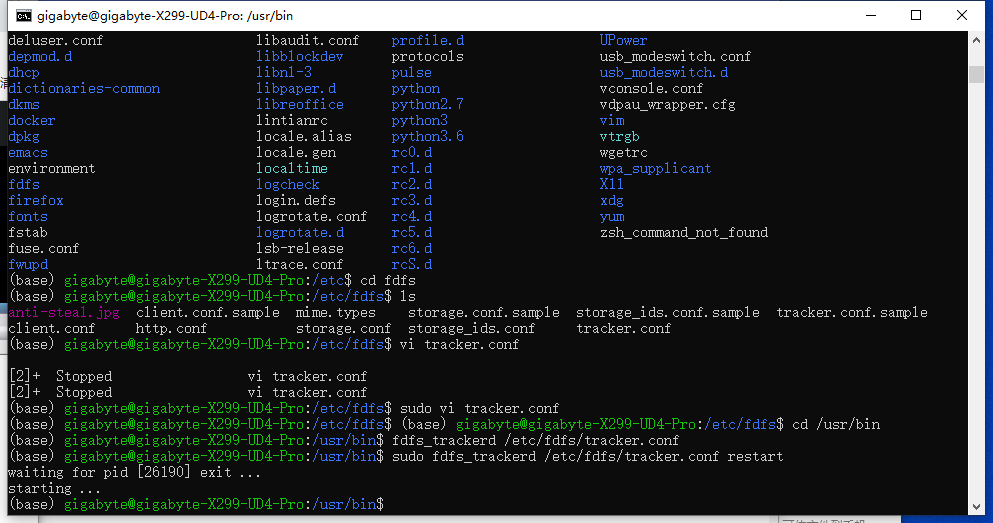
Task: Click the localtime link entry
Action: [292, 168]
